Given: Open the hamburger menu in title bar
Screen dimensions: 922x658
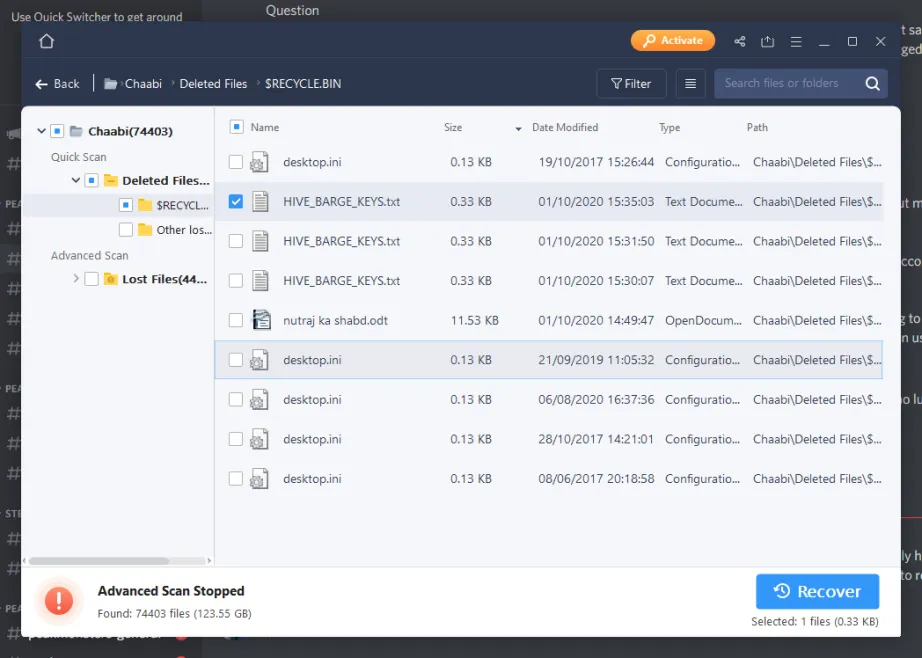Looking at the screenshot, I should (x=796, y=42).
